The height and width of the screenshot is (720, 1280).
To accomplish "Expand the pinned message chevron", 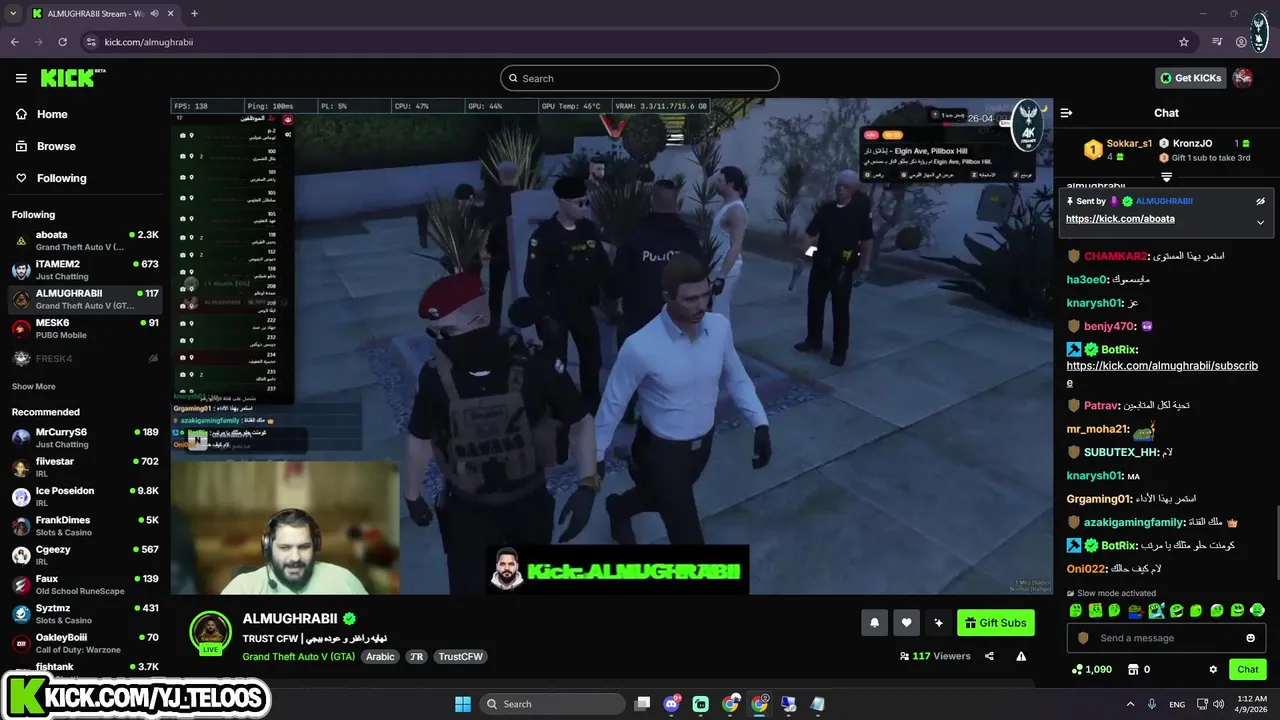I will click(x=1260, y=222).
